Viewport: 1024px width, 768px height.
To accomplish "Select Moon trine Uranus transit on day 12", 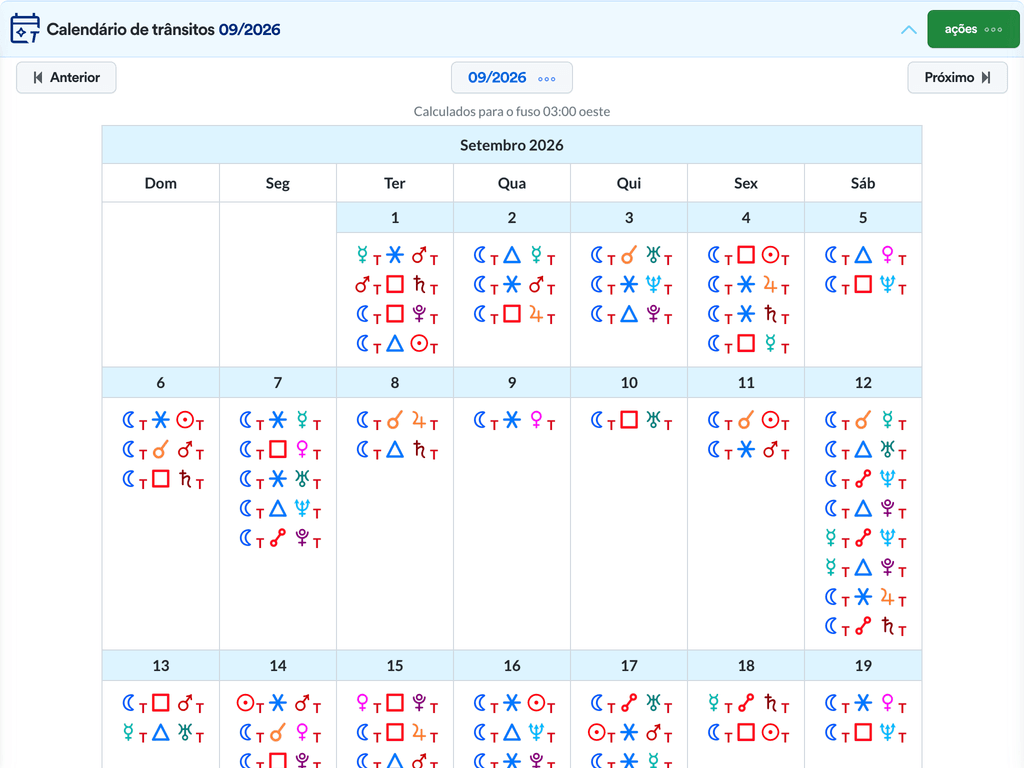I will pyautogui.click(x=865, y=450).
